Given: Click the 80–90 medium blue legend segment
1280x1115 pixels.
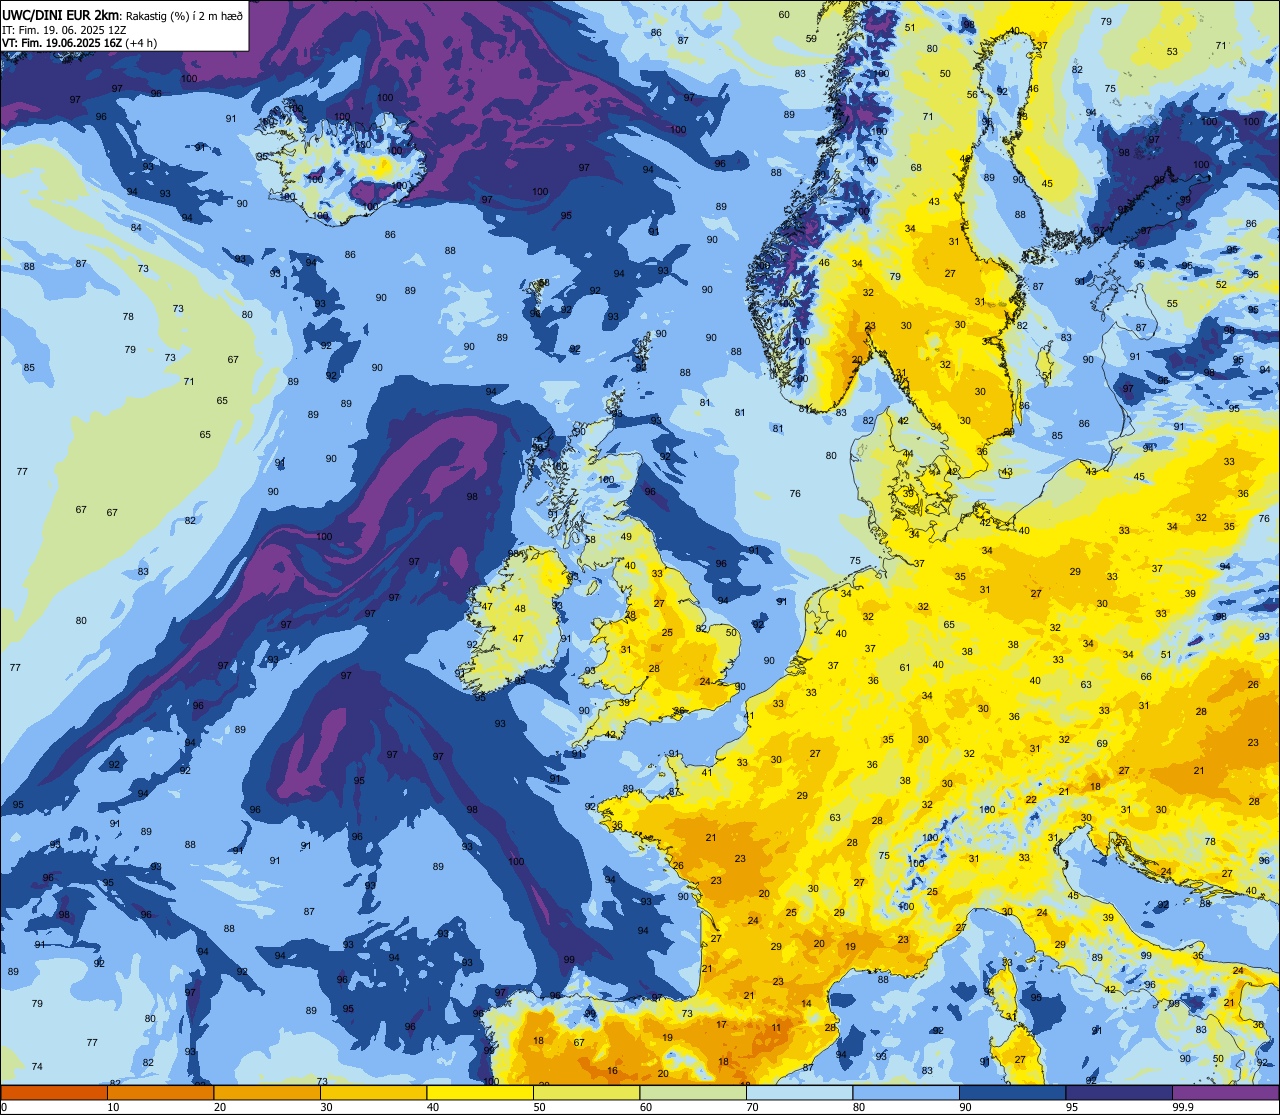Looking at the screenshot, I should 906,1093.
